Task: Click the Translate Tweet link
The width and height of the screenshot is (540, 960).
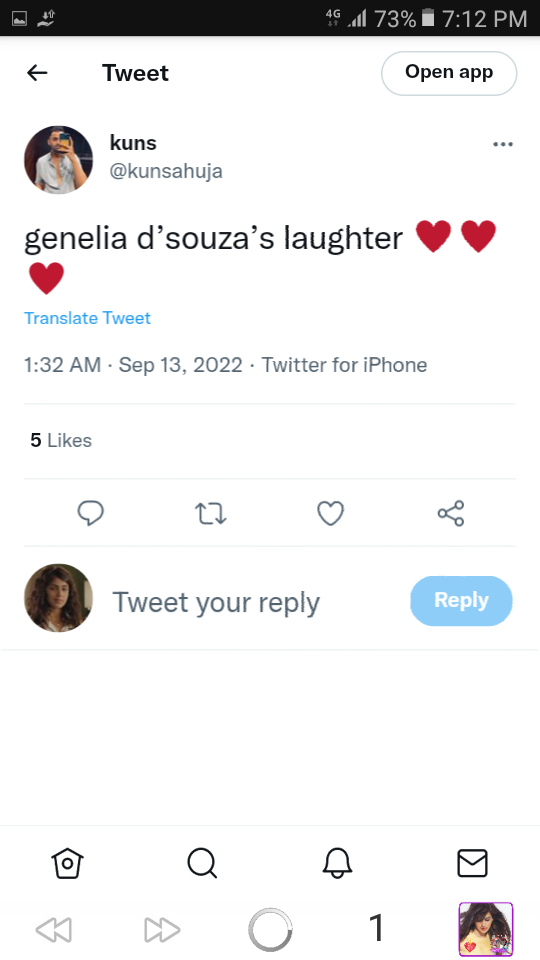Action: click(88, 318)
